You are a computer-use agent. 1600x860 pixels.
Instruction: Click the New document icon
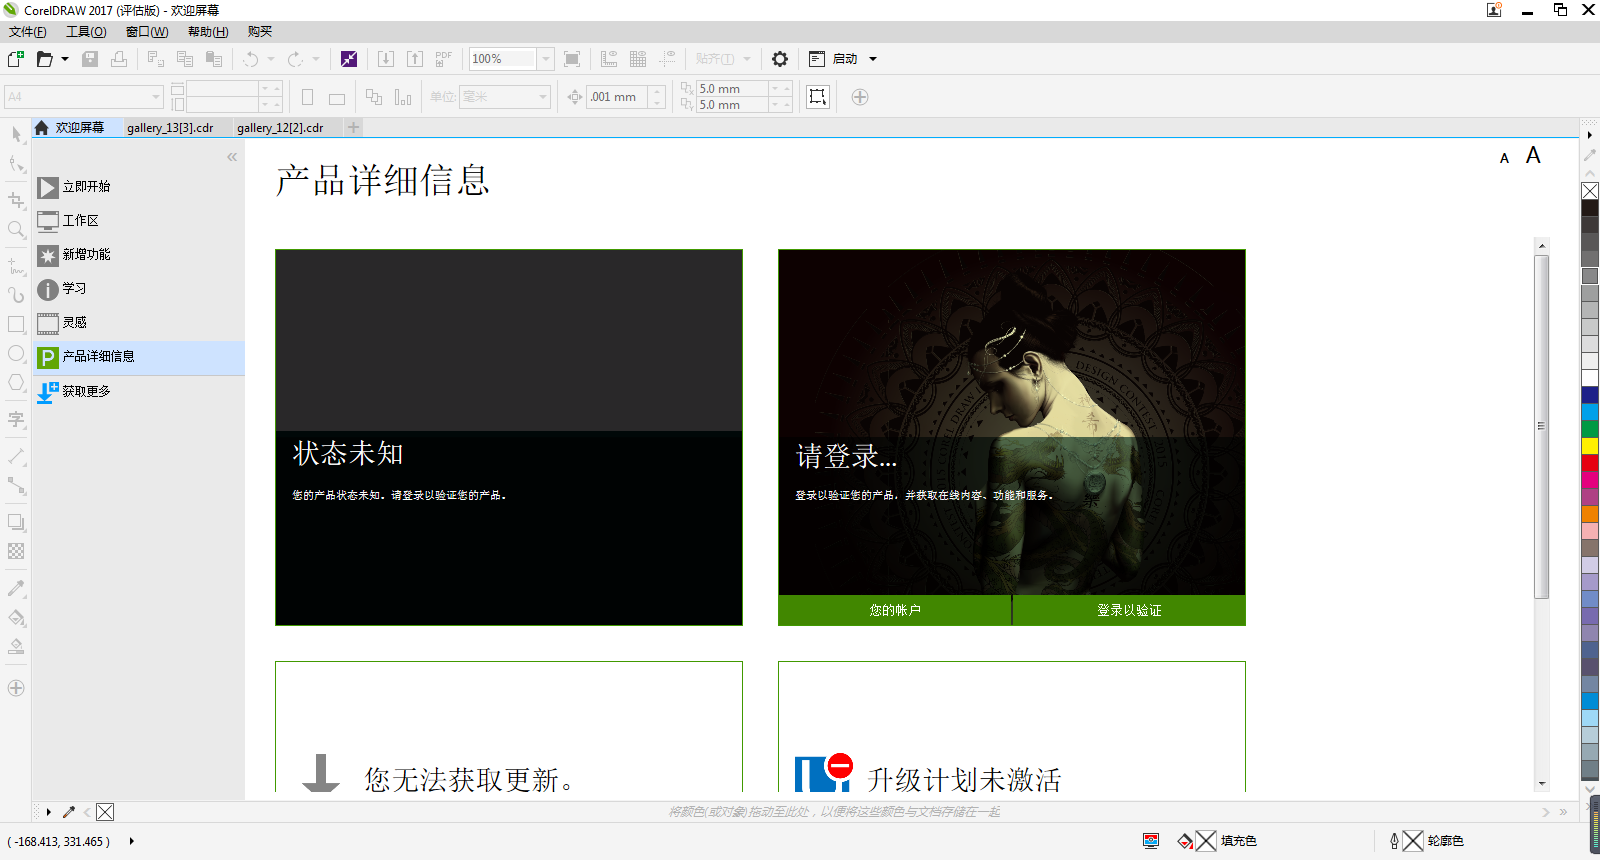(16, 59)
